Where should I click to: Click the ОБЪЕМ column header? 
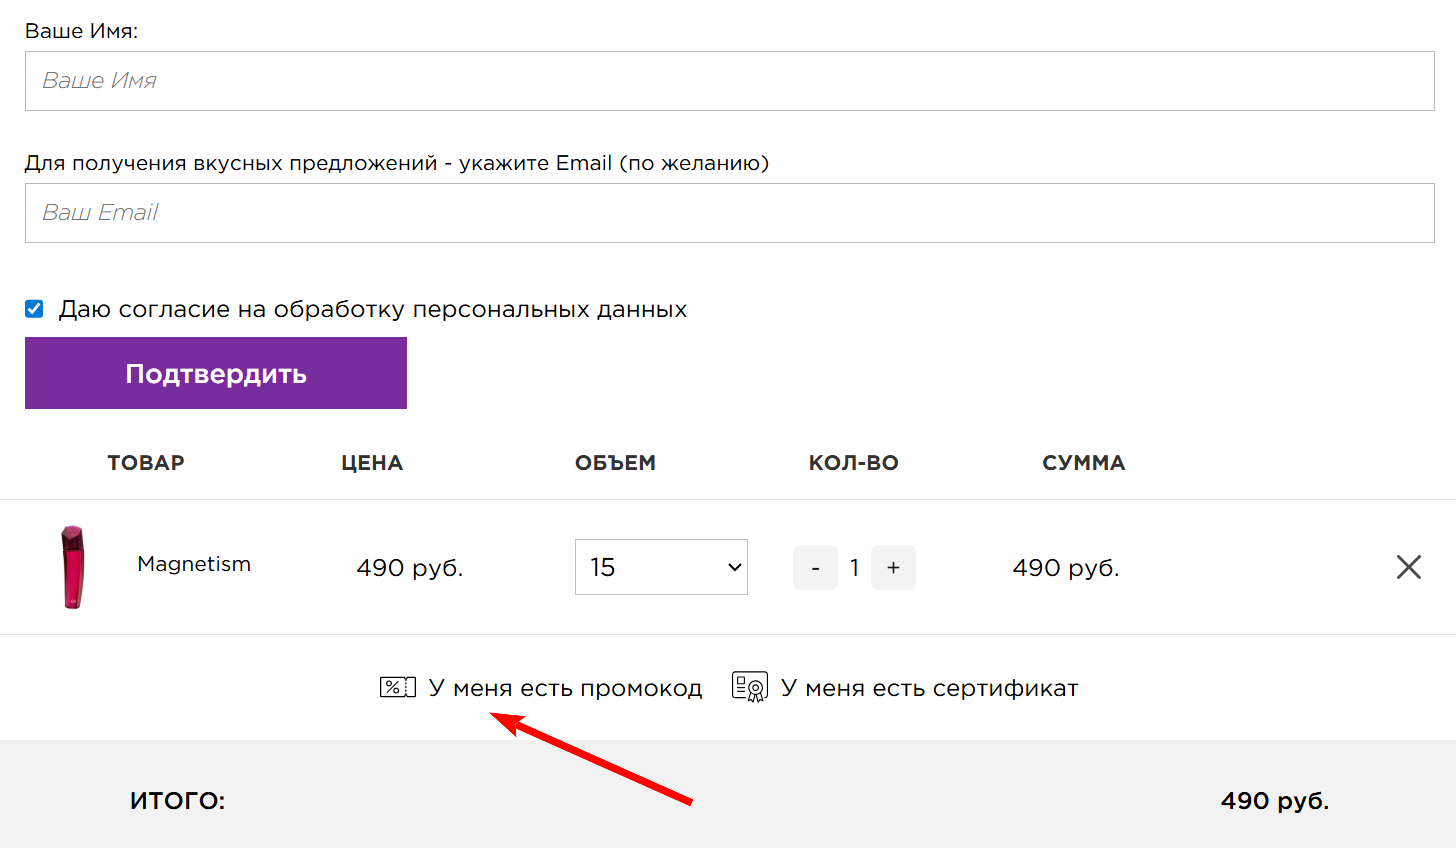coord(615,463)
